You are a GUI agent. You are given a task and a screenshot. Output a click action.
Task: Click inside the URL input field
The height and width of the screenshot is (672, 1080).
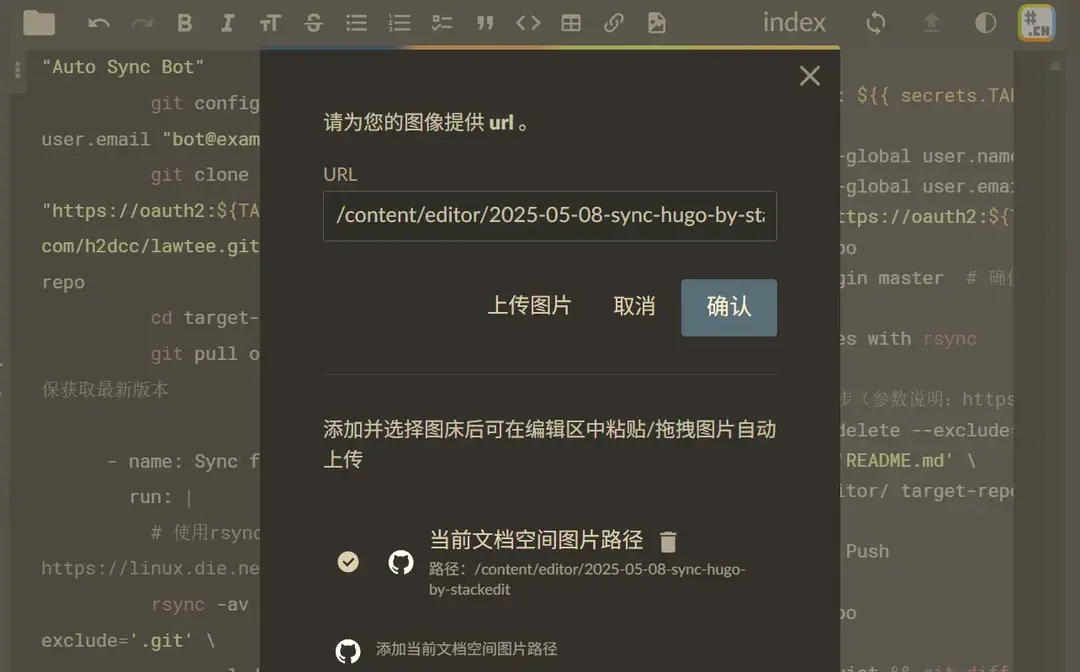click(x=550, y=216)
